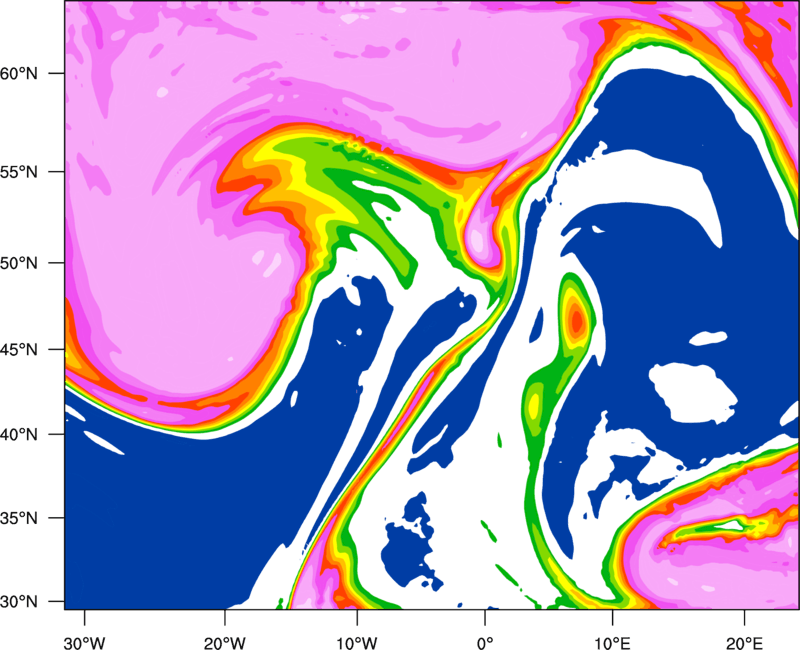Click the 10°W longitude label
800x650 pixels.
tap(357, 643)
